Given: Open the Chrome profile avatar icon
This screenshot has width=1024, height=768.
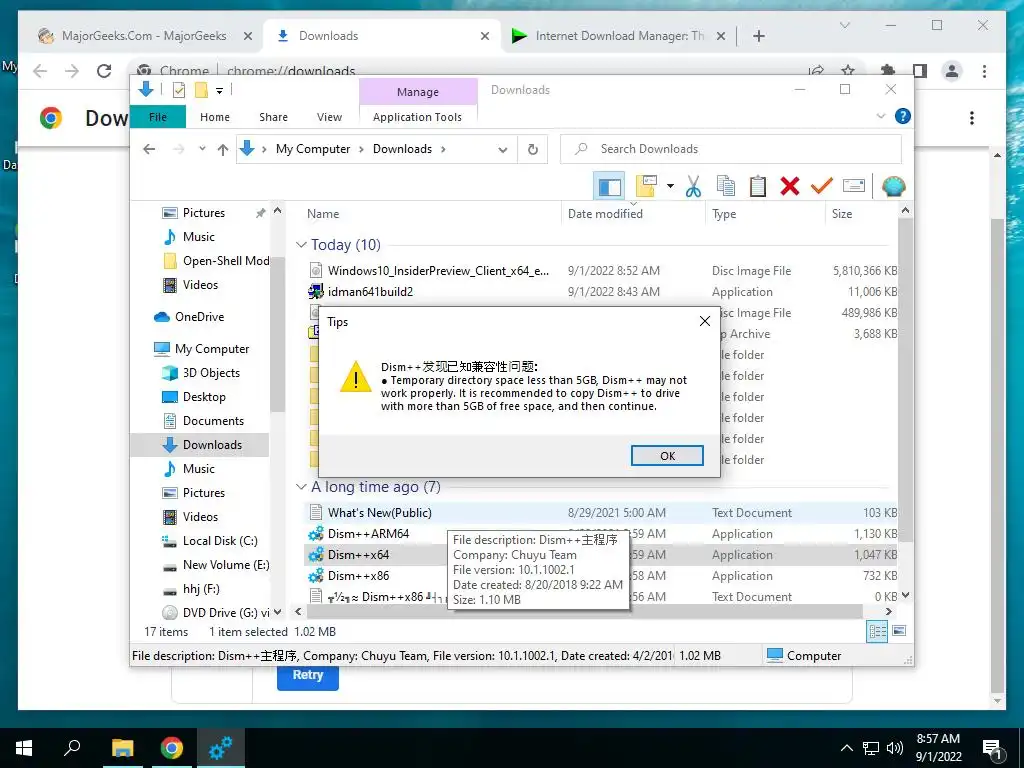Looking at the screenshot, I should point(952,71).
